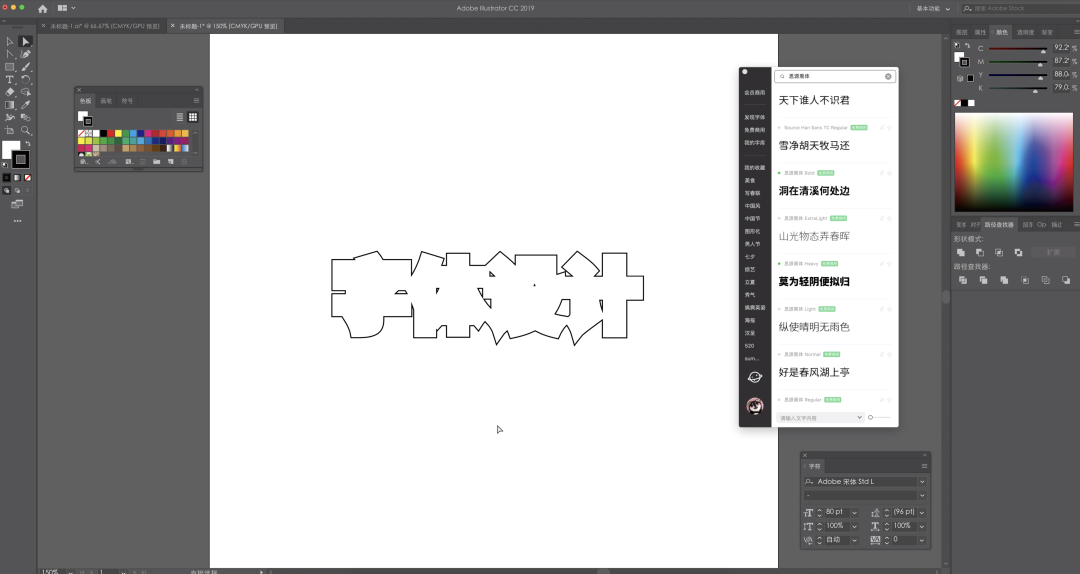
Task: Select the Type tool in toolbar
Action: (10, 79)
